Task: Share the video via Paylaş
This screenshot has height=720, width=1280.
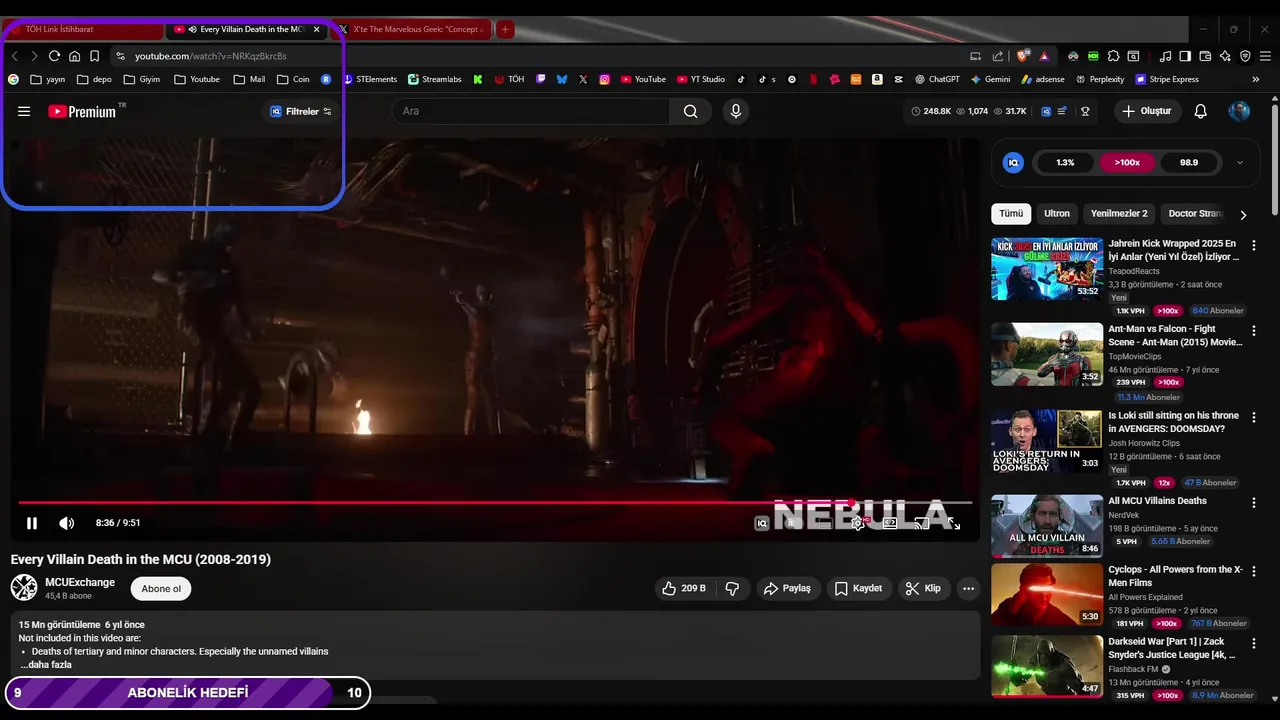Action: pos(787,588)
